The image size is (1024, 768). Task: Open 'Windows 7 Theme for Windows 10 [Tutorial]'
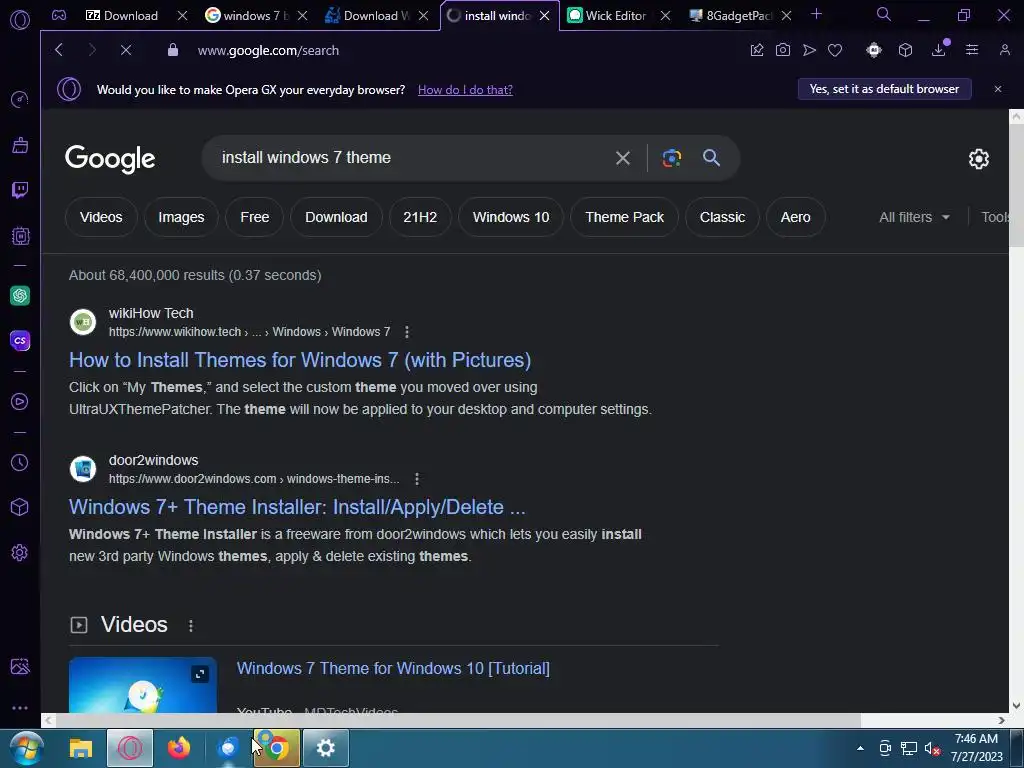pos(393,668)
